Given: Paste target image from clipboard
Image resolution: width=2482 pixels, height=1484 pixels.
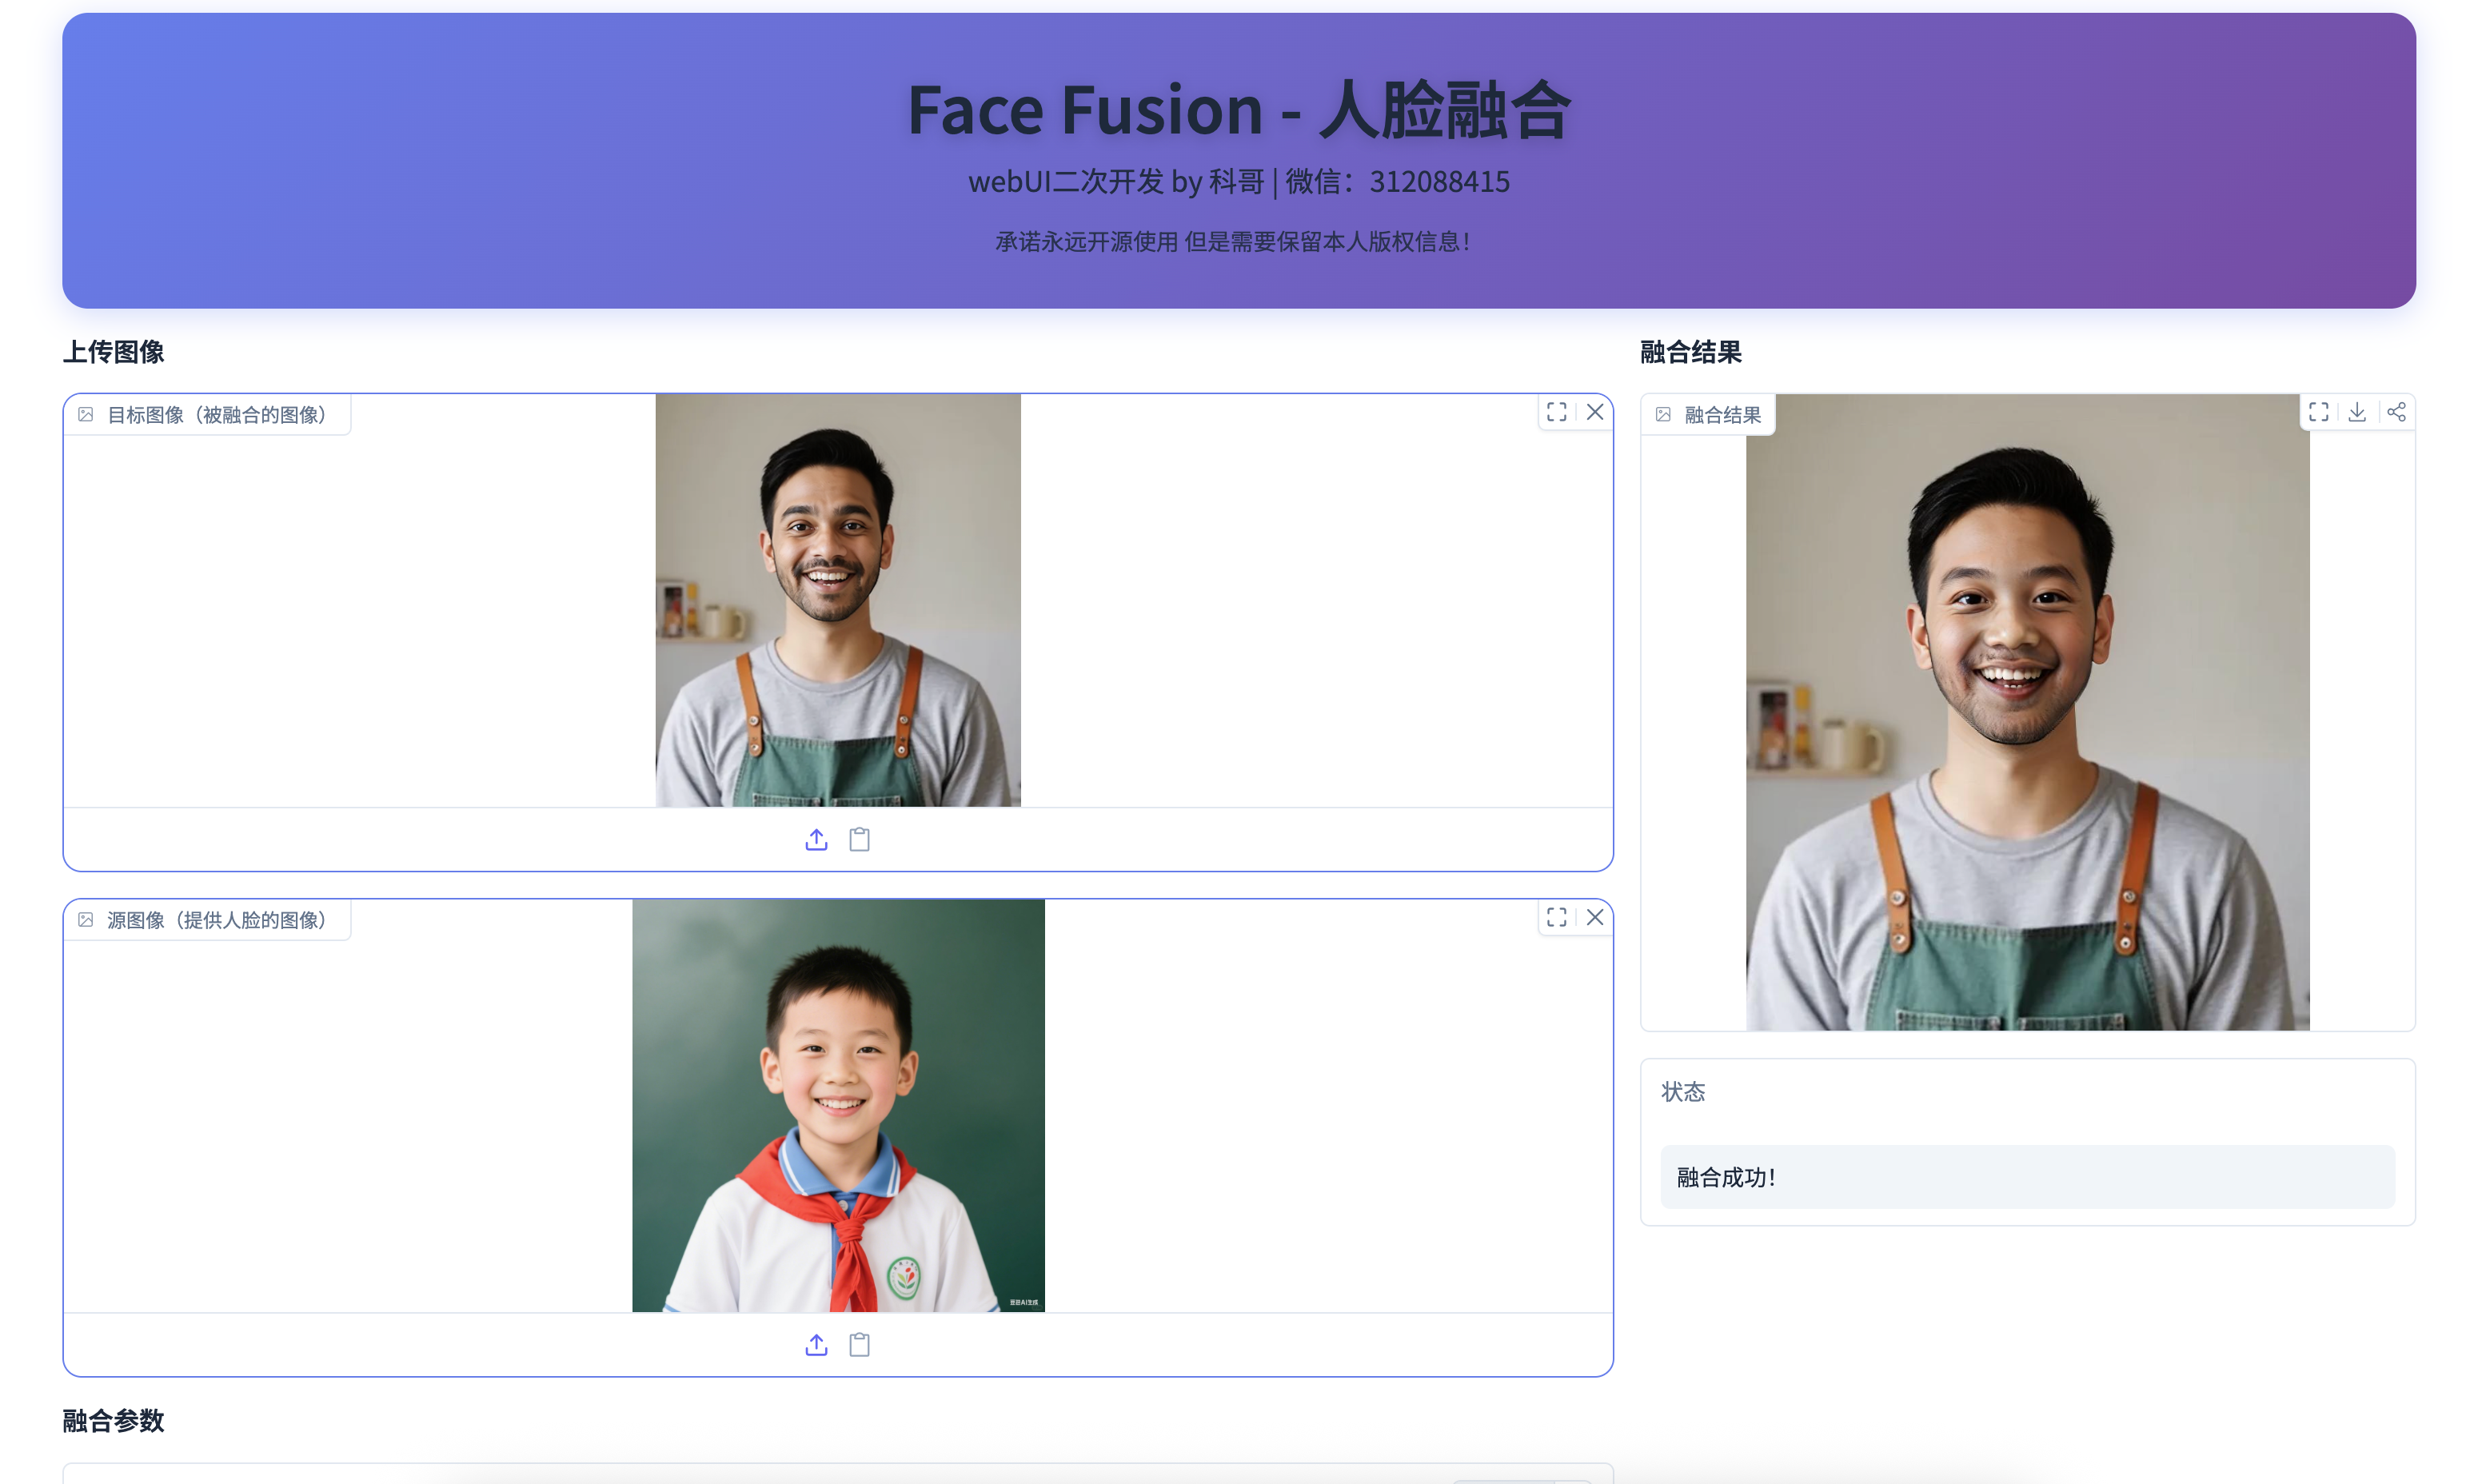Looking at the screenshot, I should coord(860,839).
